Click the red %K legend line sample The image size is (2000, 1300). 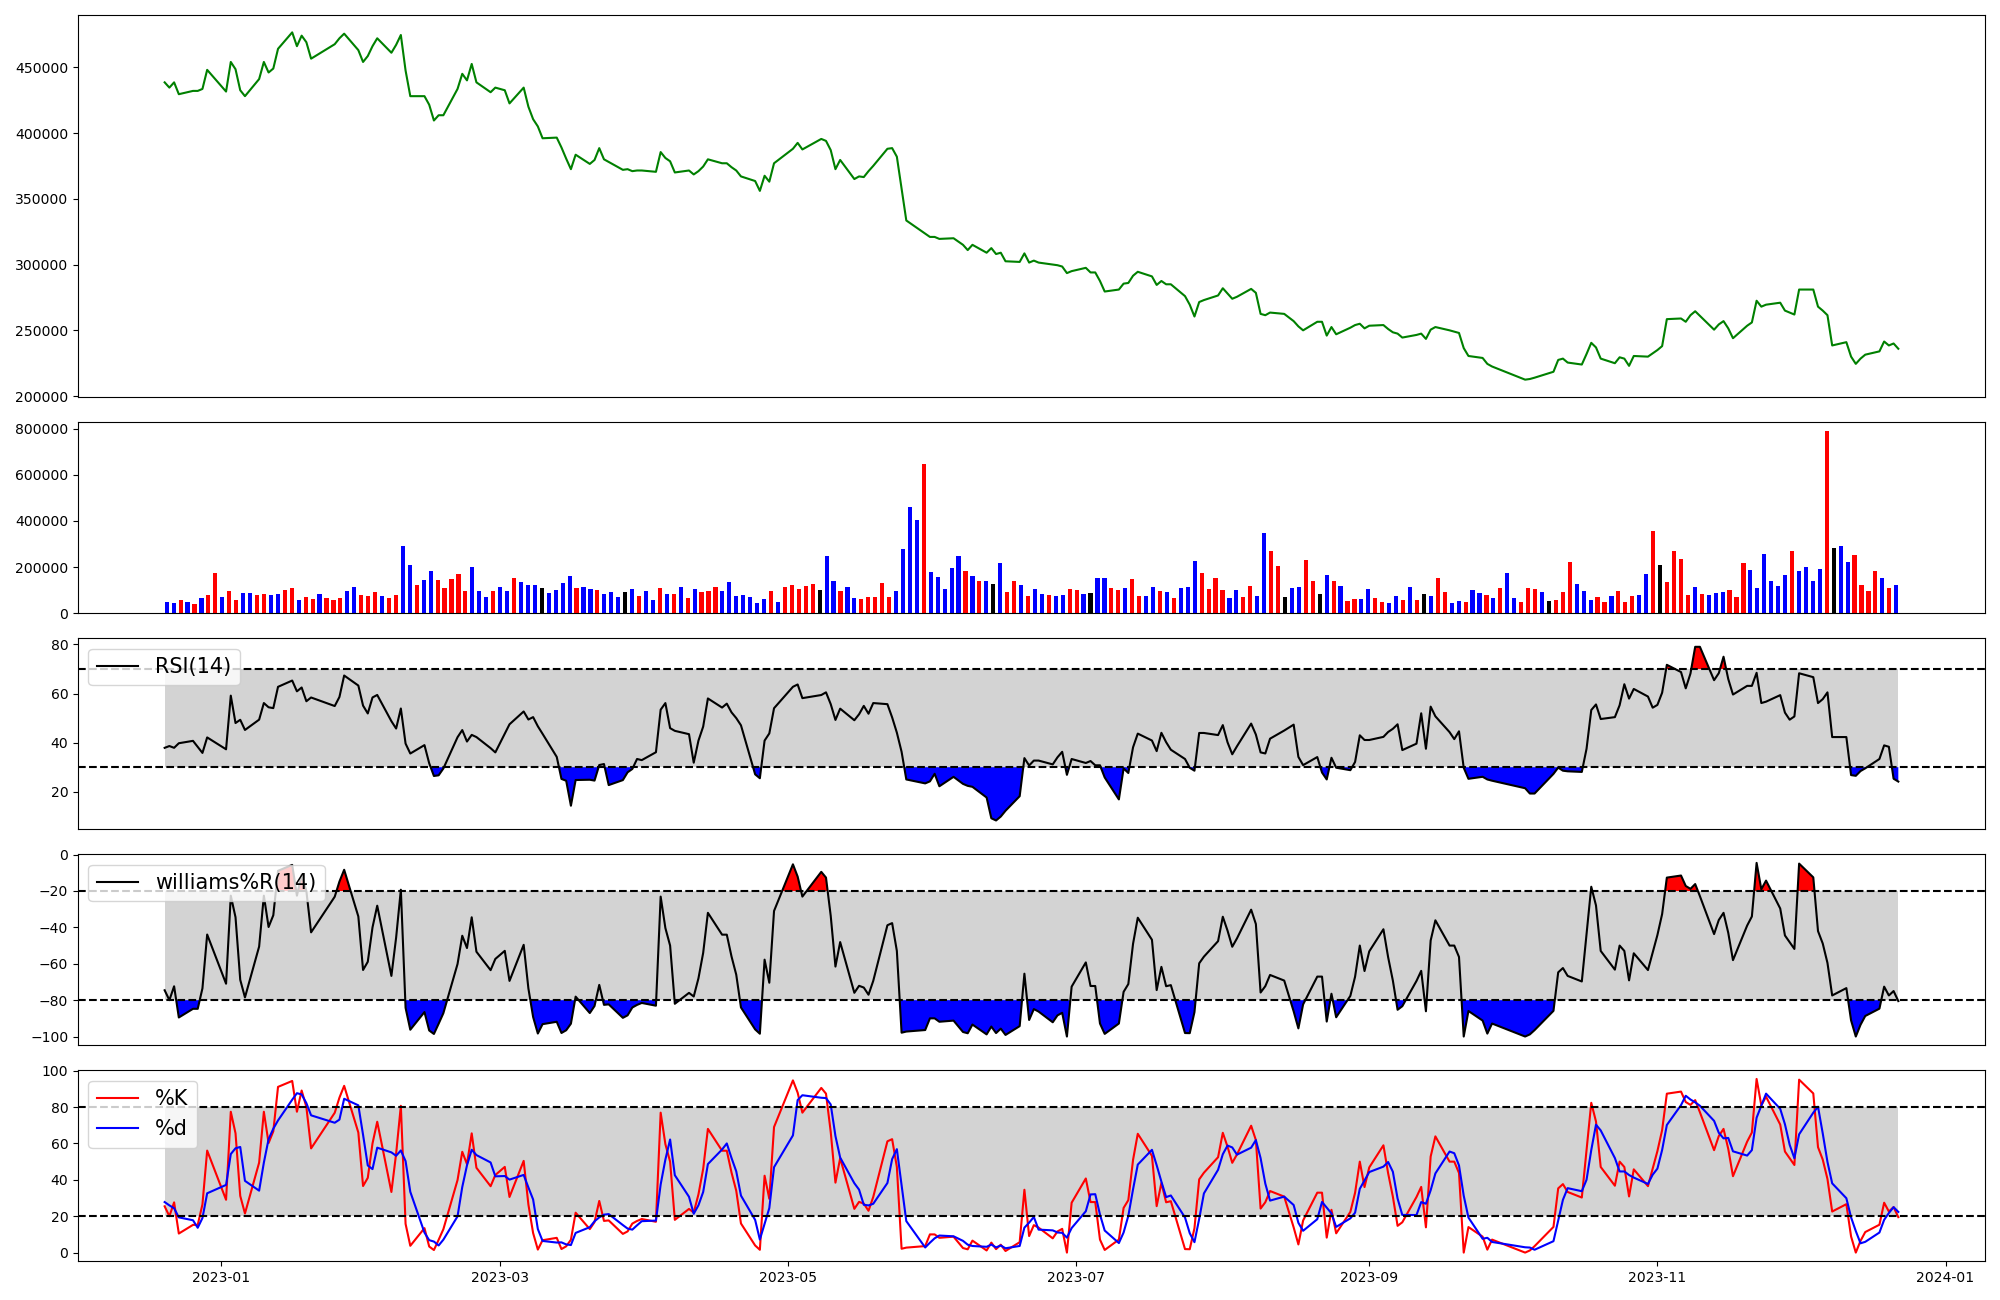(x=117, y=1099)
